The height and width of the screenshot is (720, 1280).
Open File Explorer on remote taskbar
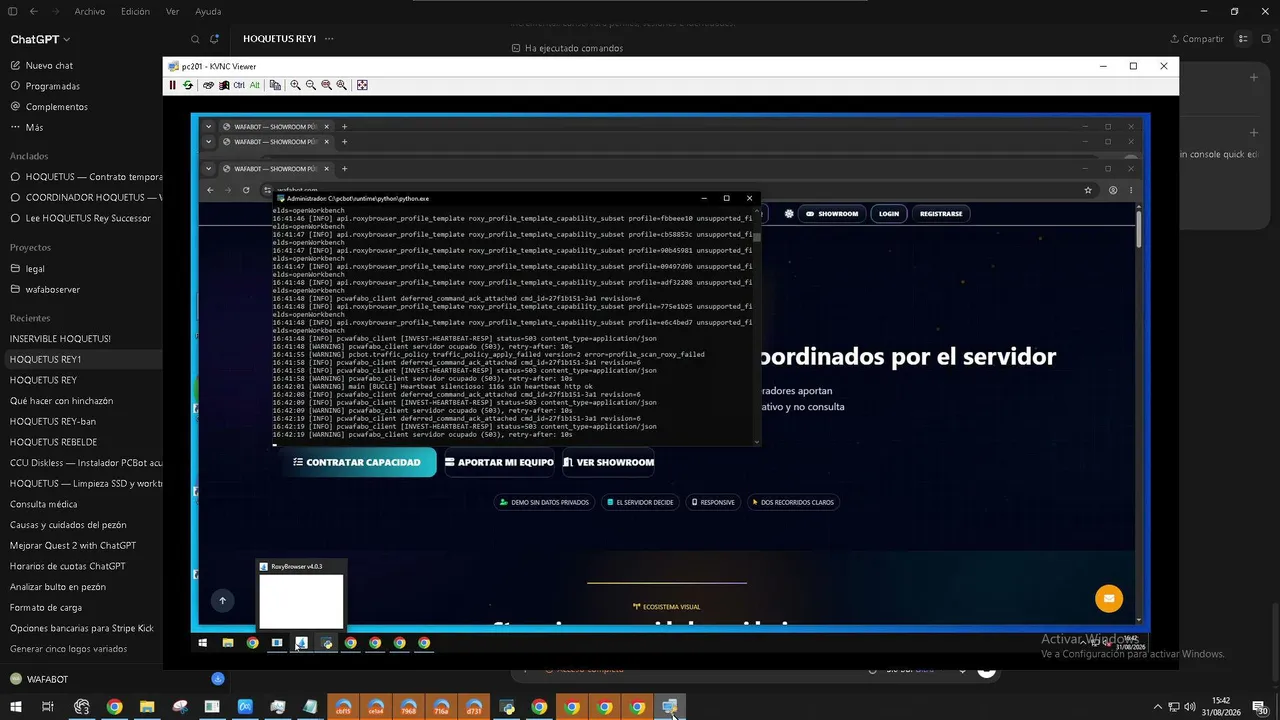(228, 643)
